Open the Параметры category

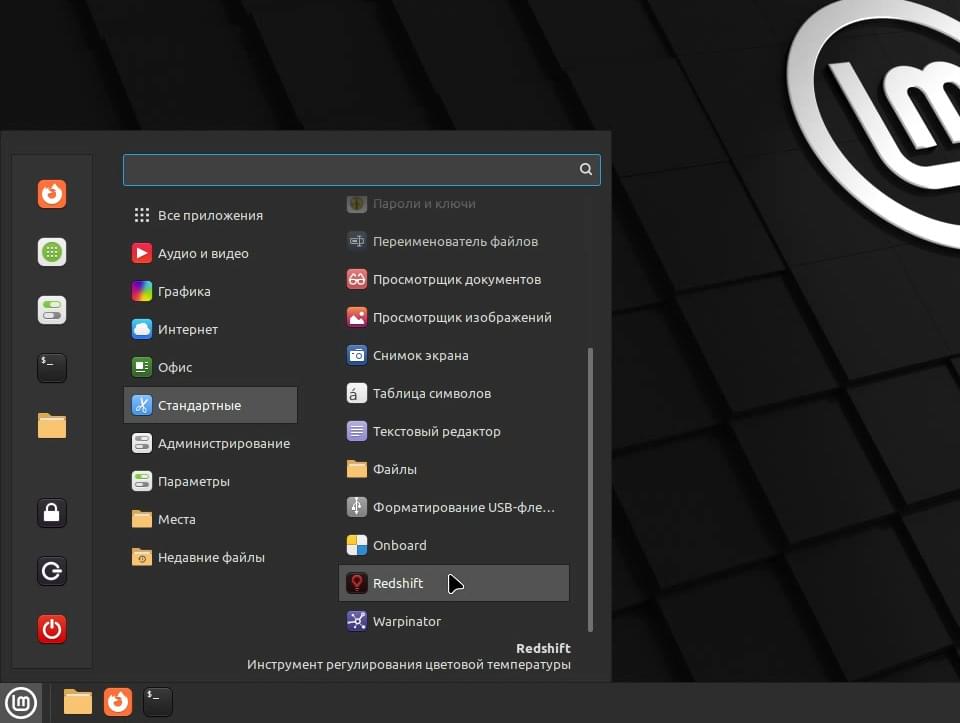click(x=211, y=481)
